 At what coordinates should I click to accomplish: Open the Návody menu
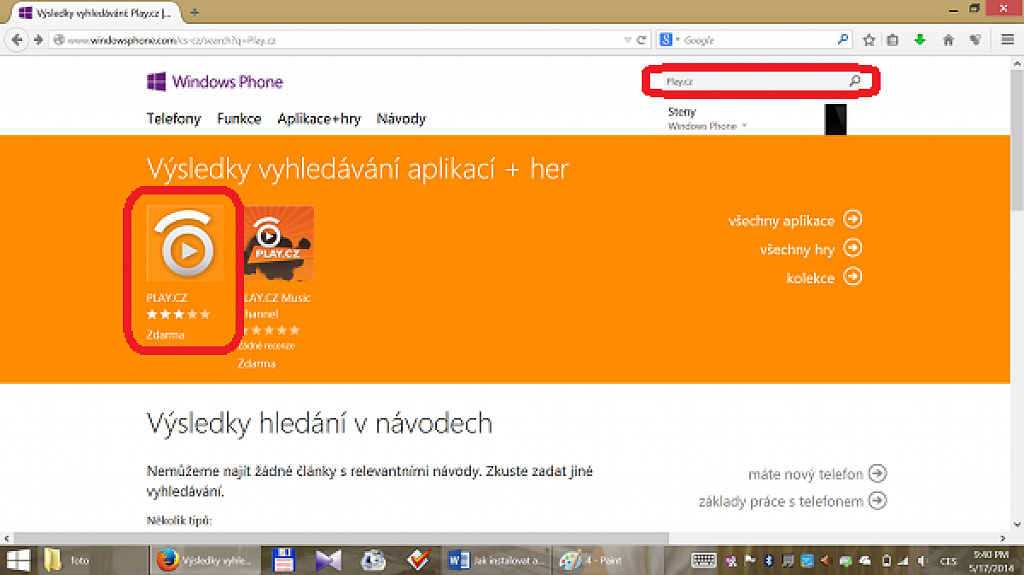[401, 118]
